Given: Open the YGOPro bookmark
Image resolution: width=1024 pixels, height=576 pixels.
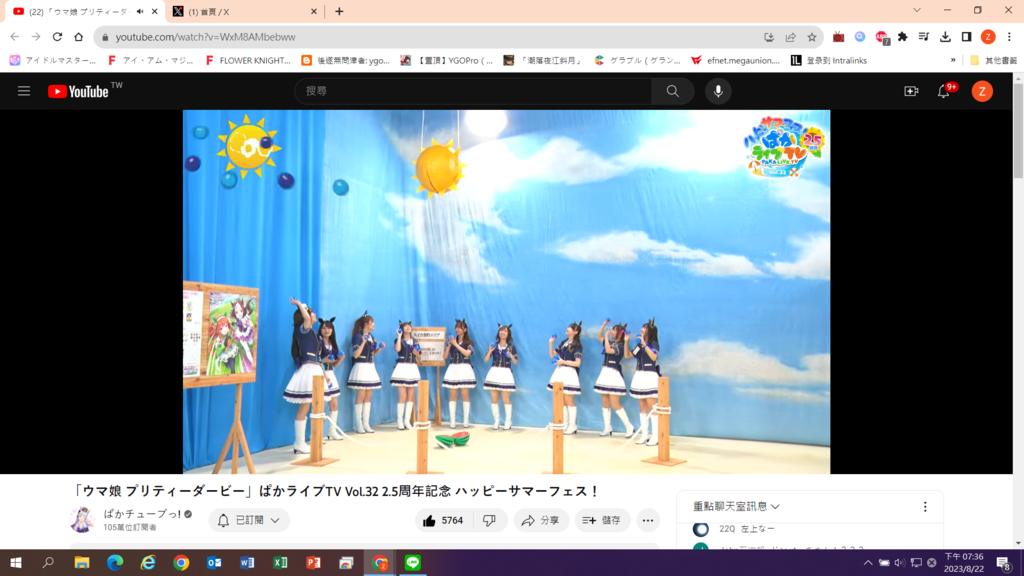Looking at the screenshot, I should pyautogui.click(x=447, y=60).
